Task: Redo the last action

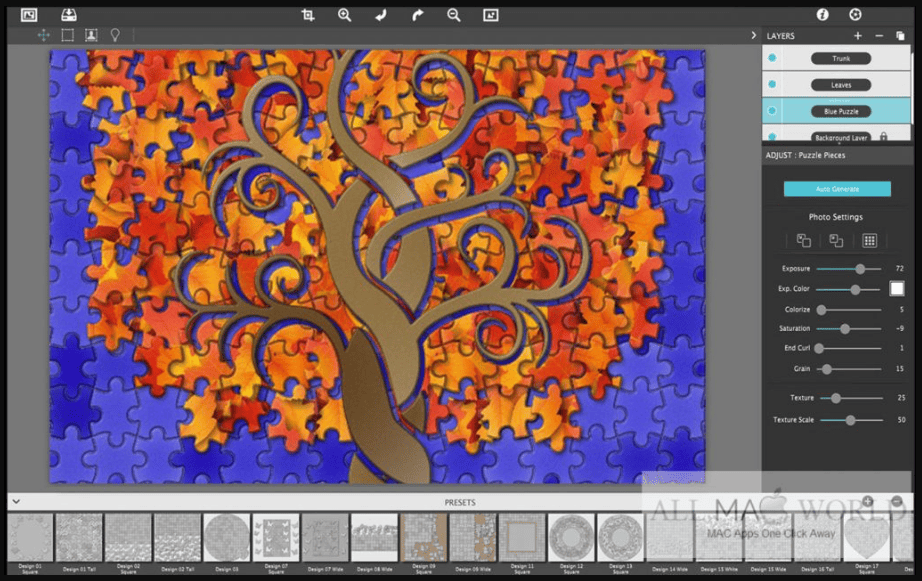Action: (x=417, y=15)
